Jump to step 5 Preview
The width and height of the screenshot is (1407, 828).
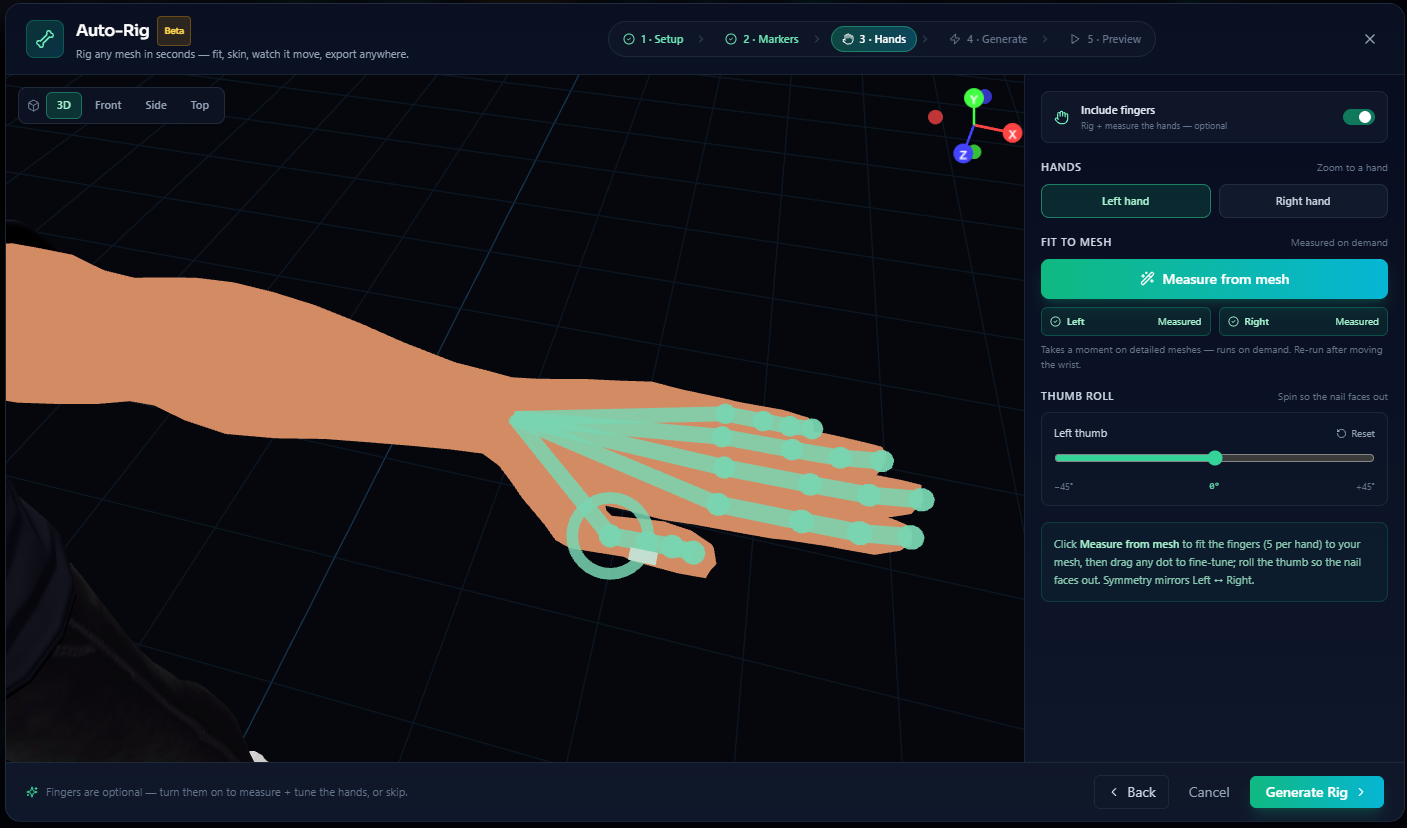point(1105,39)
